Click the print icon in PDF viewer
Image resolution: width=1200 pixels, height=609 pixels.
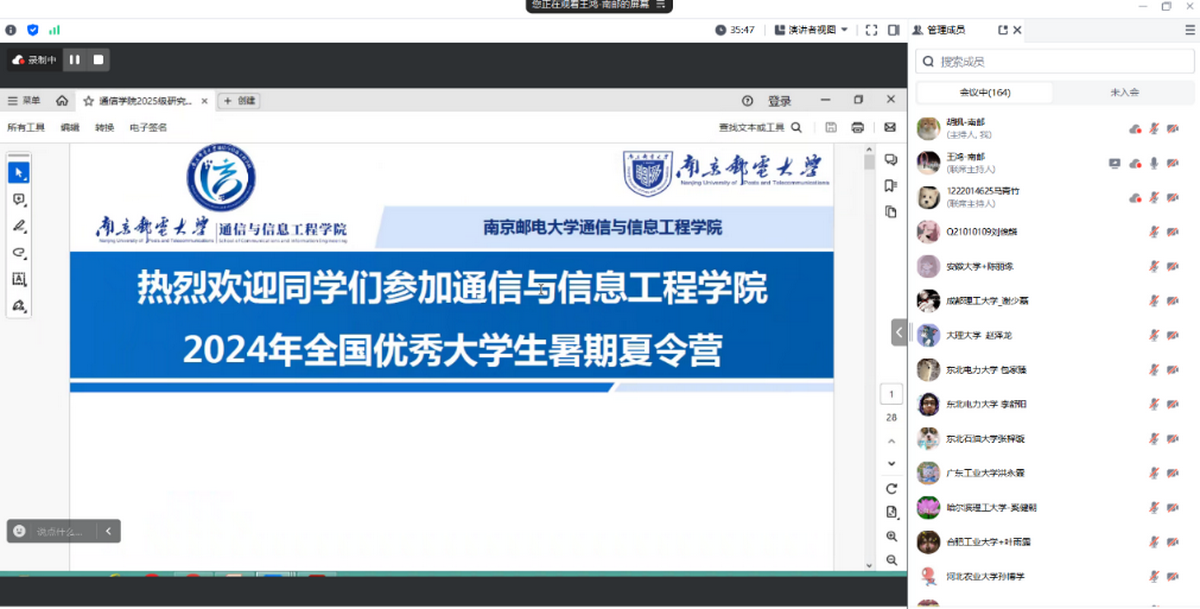857,127
